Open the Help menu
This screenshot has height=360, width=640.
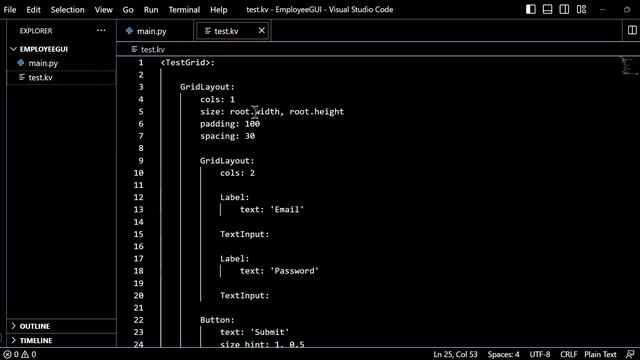point(219,9)
